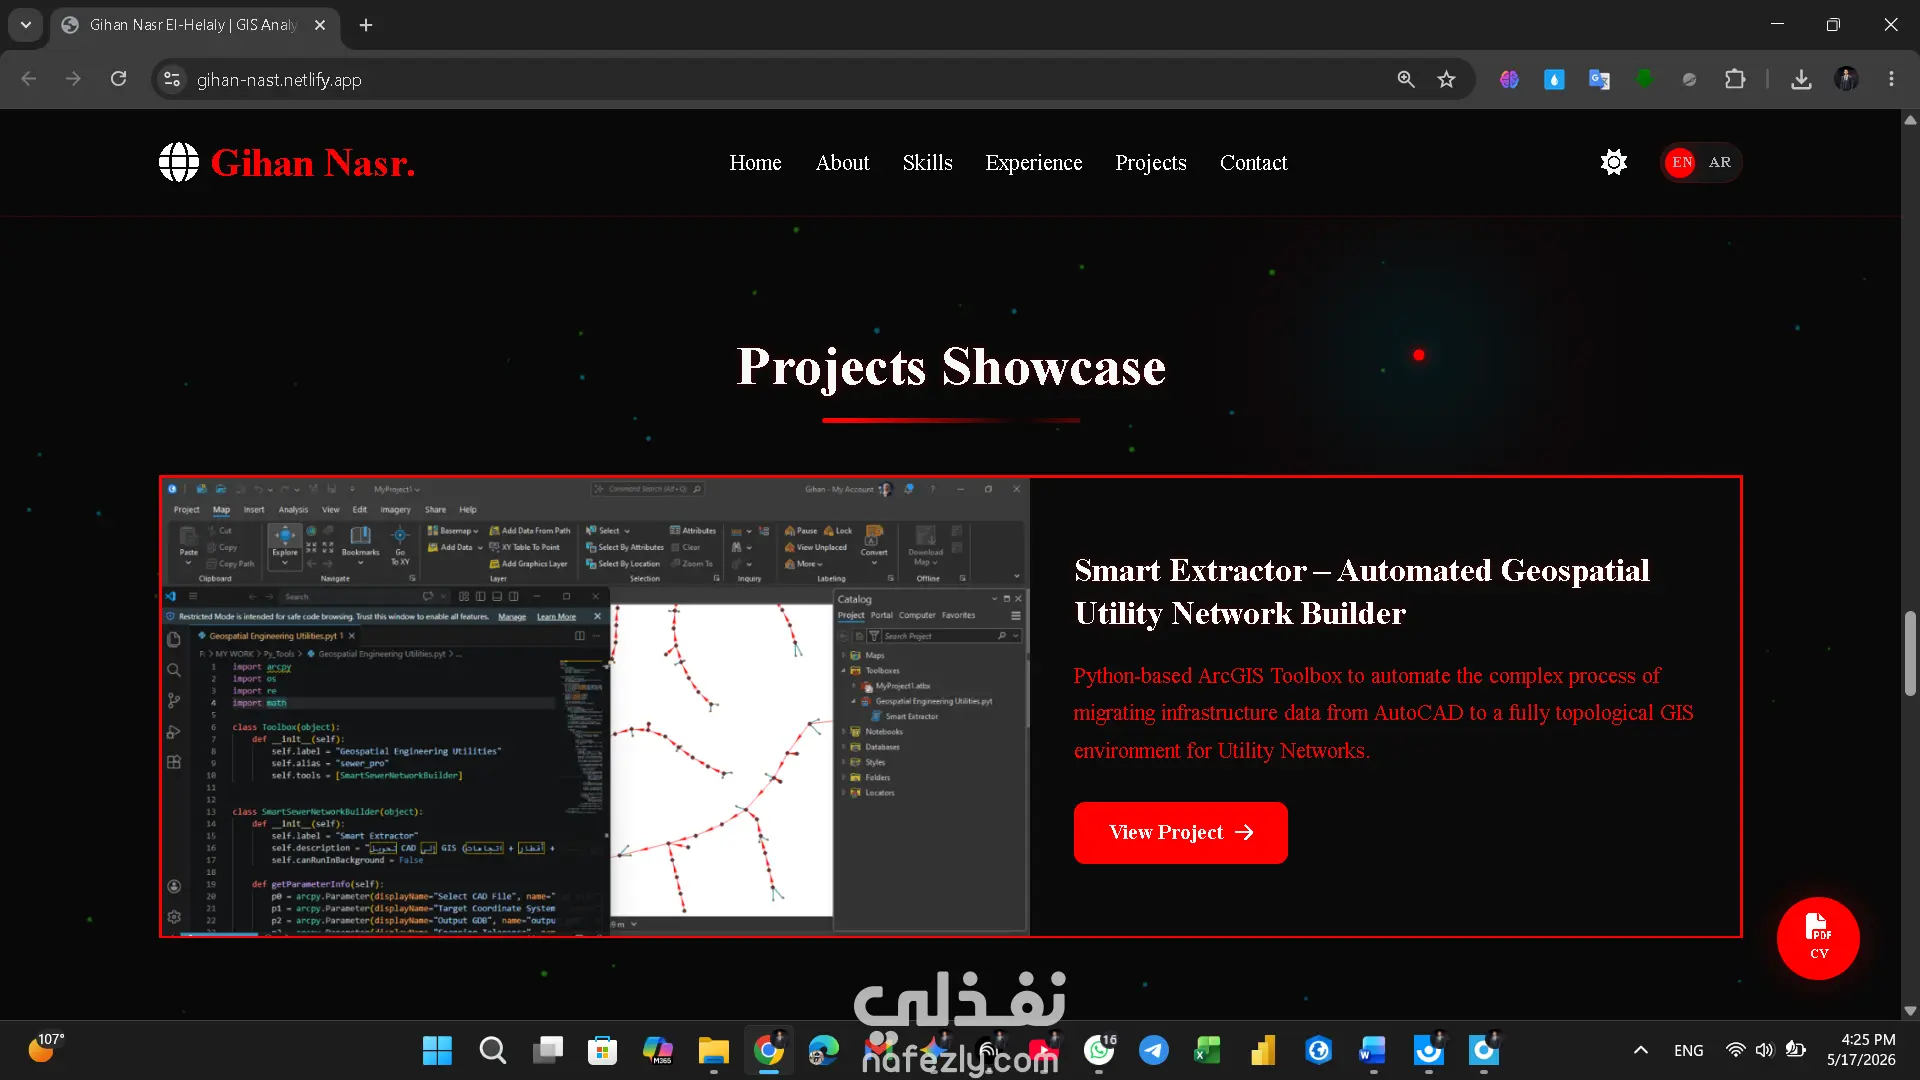This screenshot has height=1080, width=1920.
Task: Open the Extensions puzzle-piece menu
Action: pyautogui.click(x=1735, y=79)
